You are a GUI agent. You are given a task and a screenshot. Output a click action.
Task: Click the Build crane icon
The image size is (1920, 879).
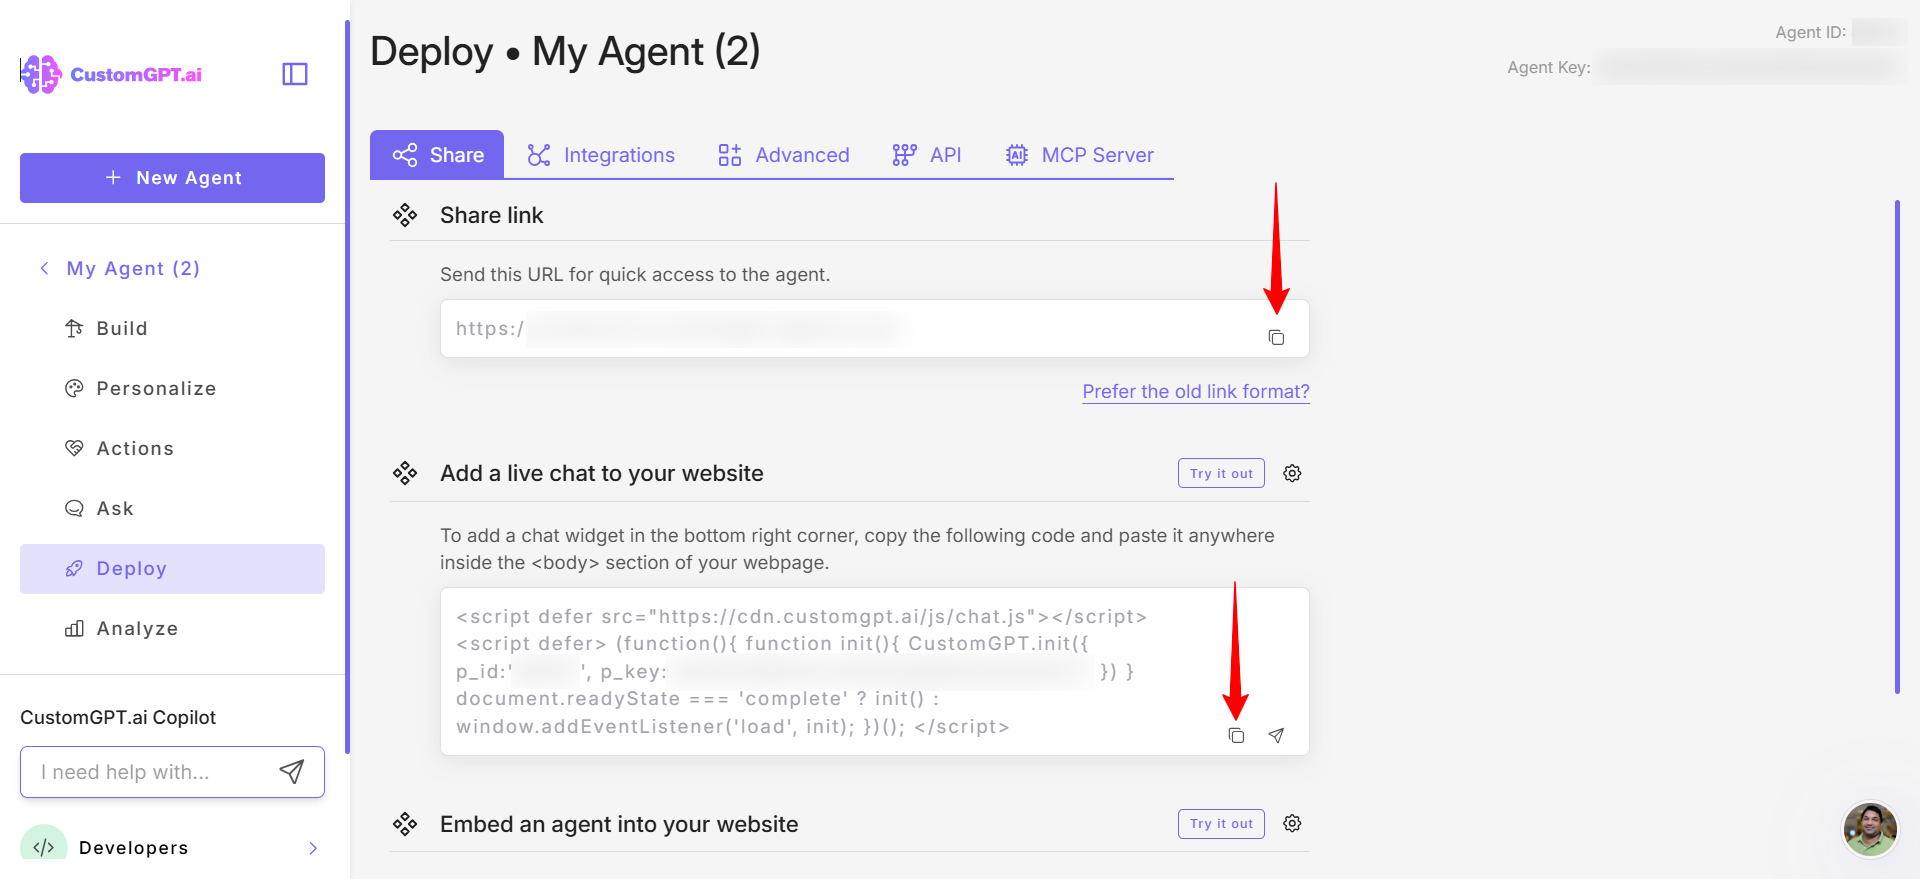tap(74, 328)
